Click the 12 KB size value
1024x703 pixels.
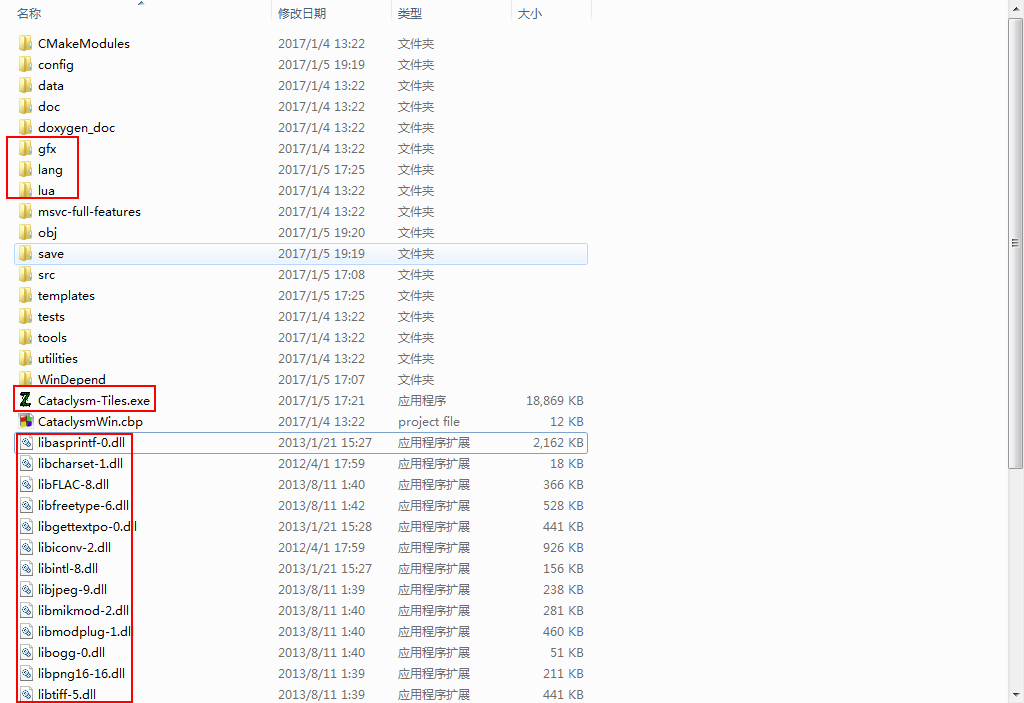click(566, 421)
